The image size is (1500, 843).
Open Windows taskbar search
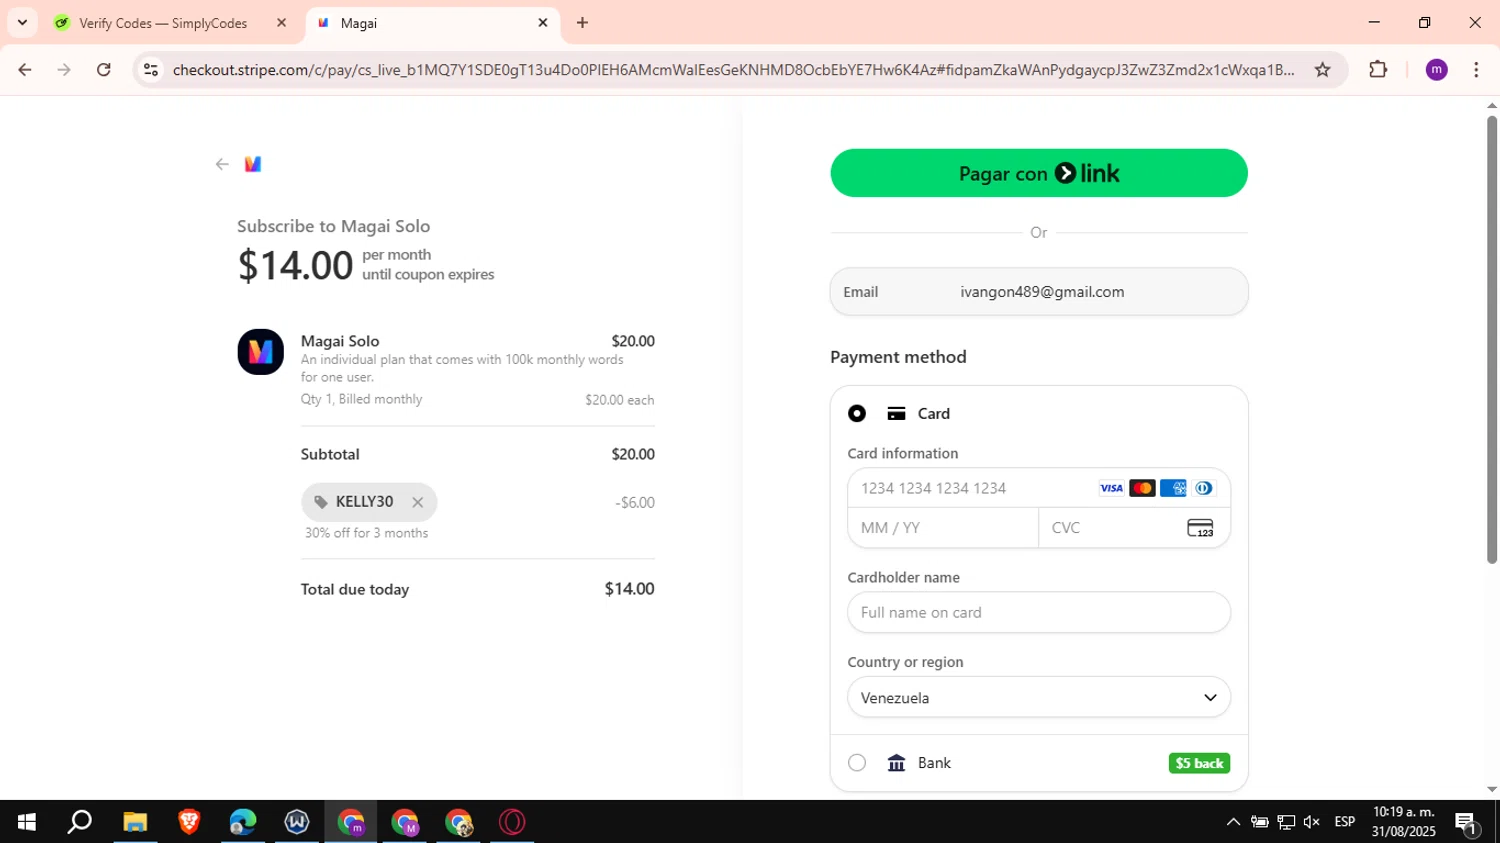[80, 822]
